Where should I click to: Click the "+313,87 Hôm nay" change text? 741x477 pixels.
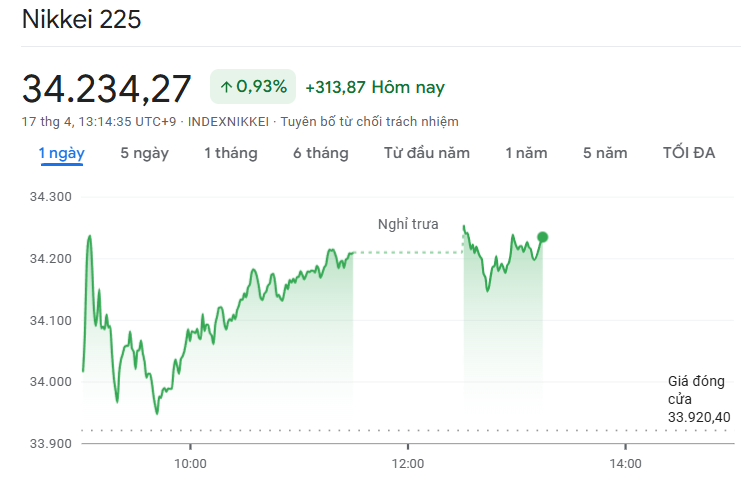click(x=374, y=88)
